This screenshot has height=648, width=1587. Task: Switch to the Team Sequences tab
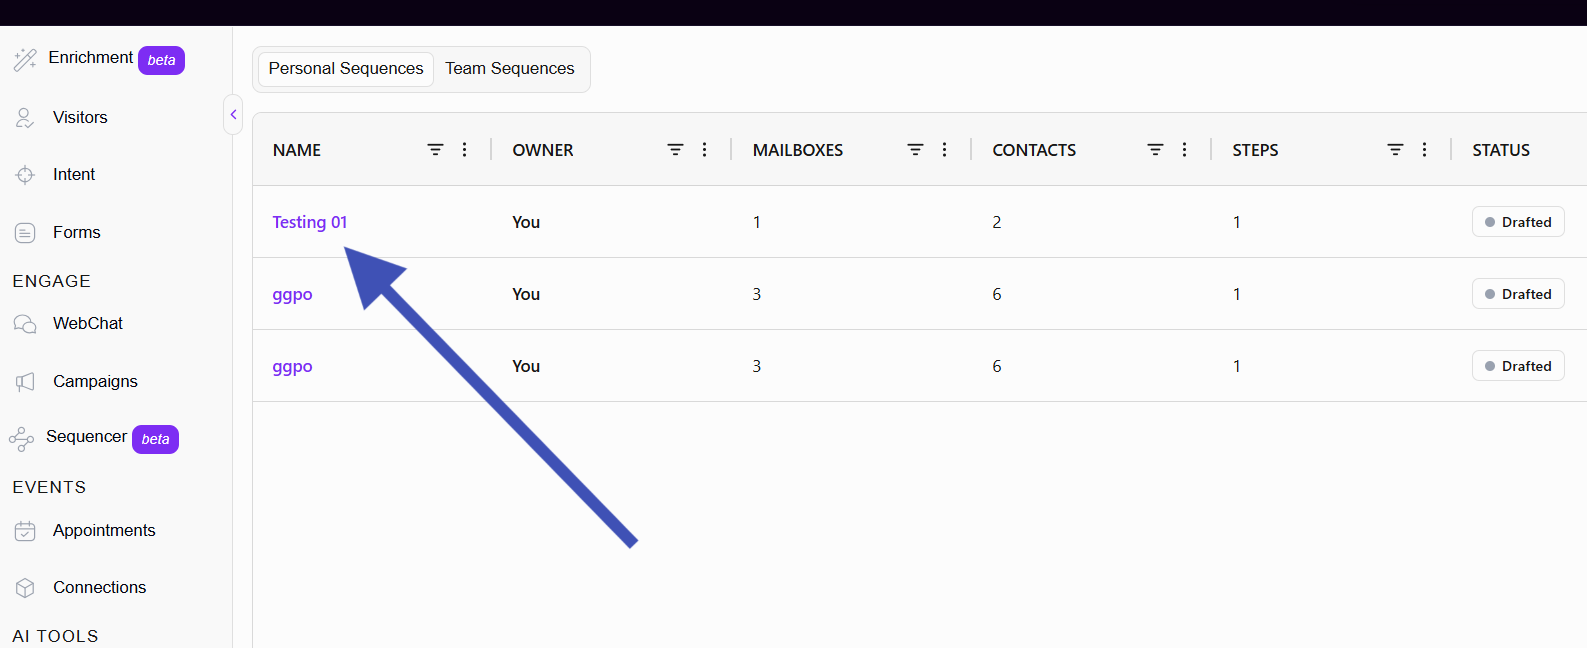tap(510, 69)
